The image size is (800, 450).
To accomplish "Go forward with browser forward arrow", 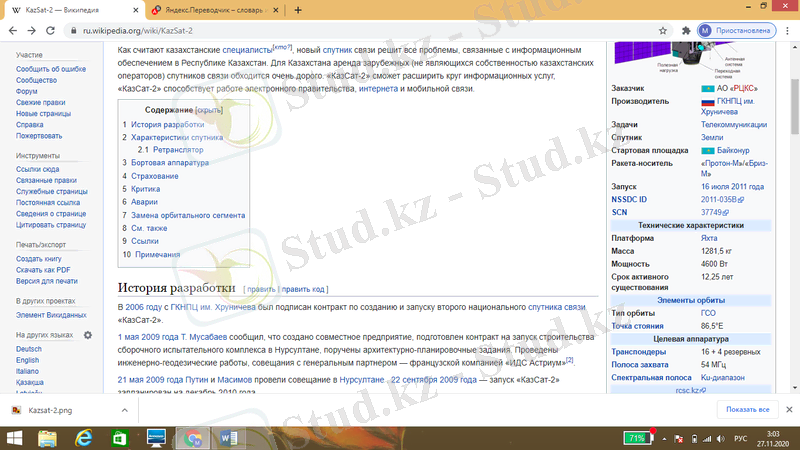I will tap(32, 31).
